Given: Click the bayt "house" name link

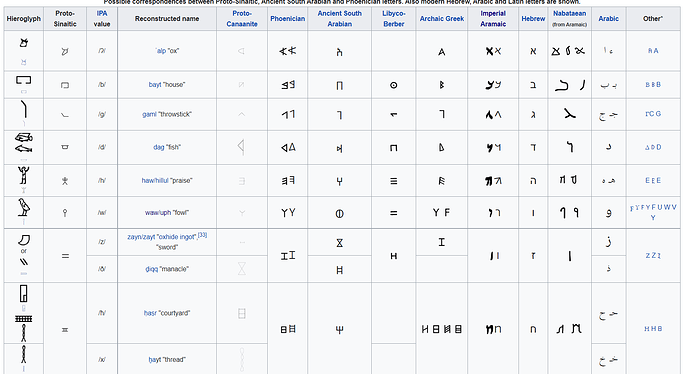Looking at the screenshot, I should 167,84.
